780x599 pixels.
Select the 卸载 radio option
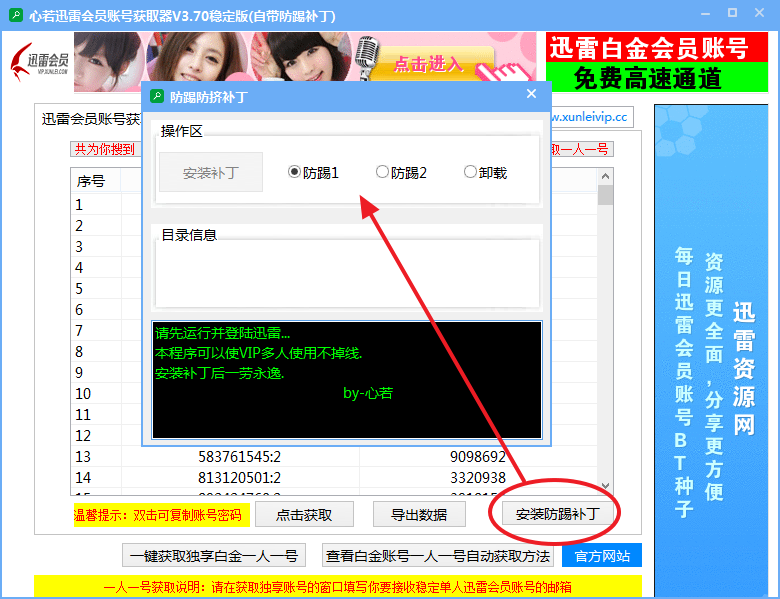(x=486, y=173)
